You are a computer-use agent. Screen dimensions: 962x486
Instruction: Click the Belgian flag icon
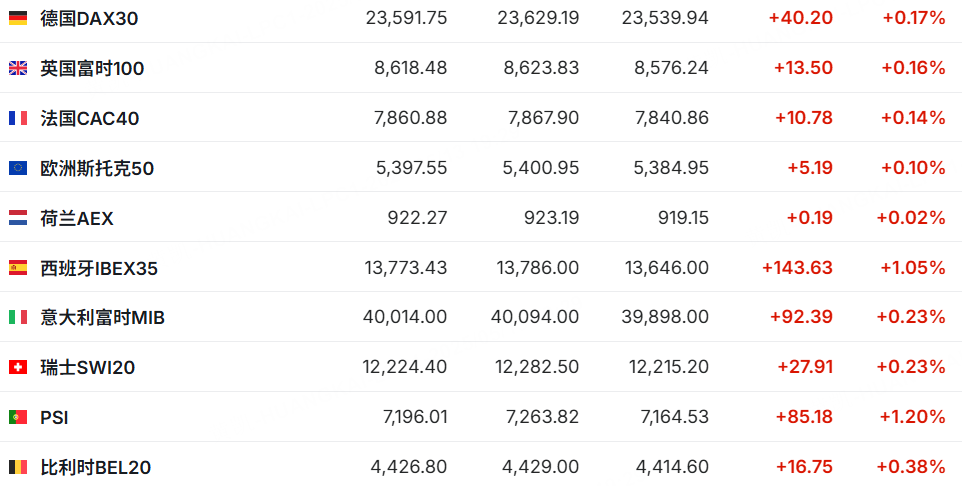(18, 468)
